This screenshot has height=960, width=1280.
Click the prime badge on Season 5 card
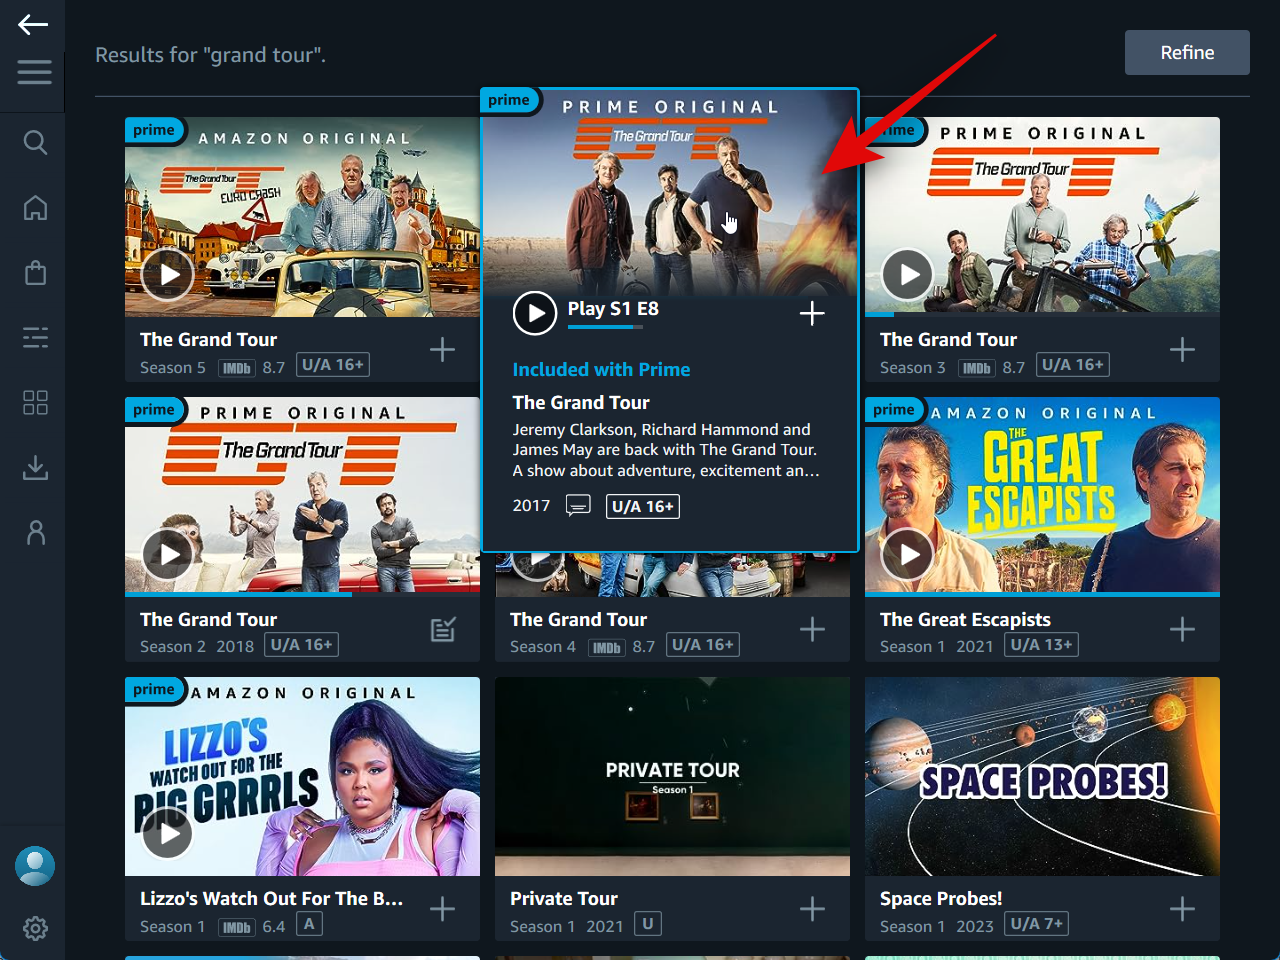[154, 130]
